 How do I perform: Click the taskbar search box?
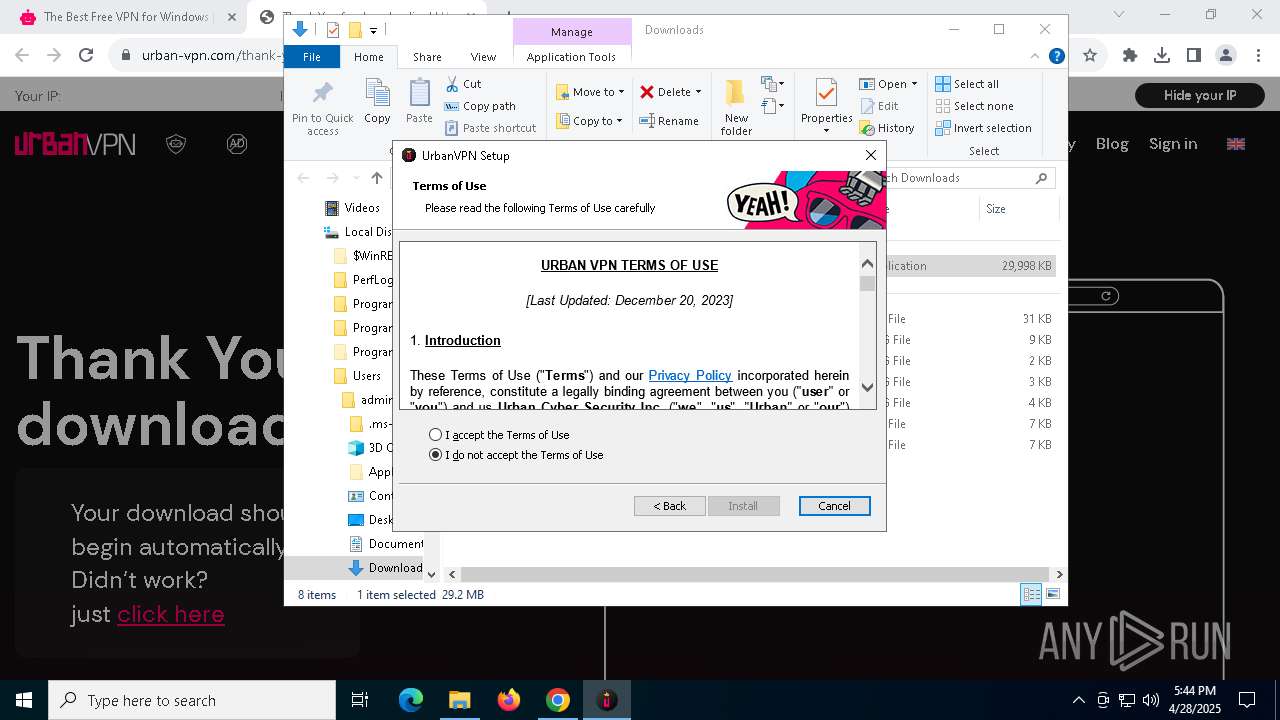pos(192,700)
